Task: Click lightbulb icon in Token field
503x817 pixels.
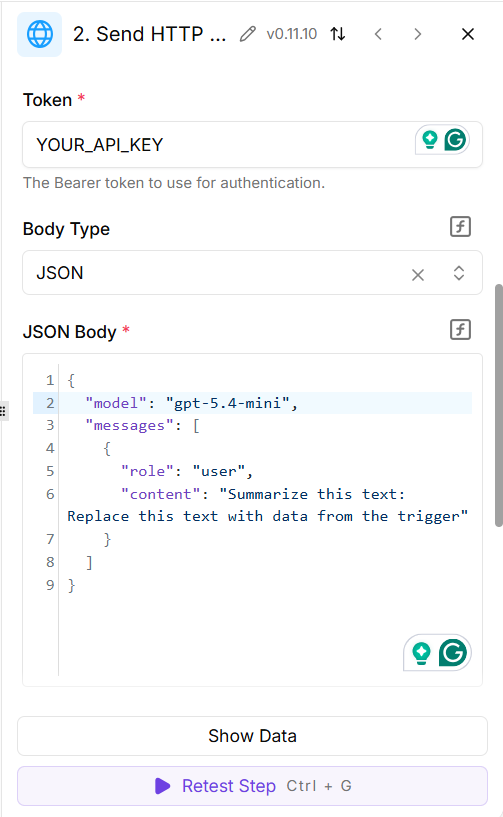Action: tap(430, 140)
